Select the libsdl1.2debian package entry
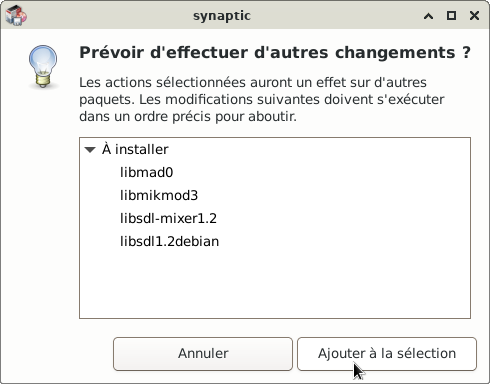The width and height of the screenshot is (490, 384). [275, 241]
